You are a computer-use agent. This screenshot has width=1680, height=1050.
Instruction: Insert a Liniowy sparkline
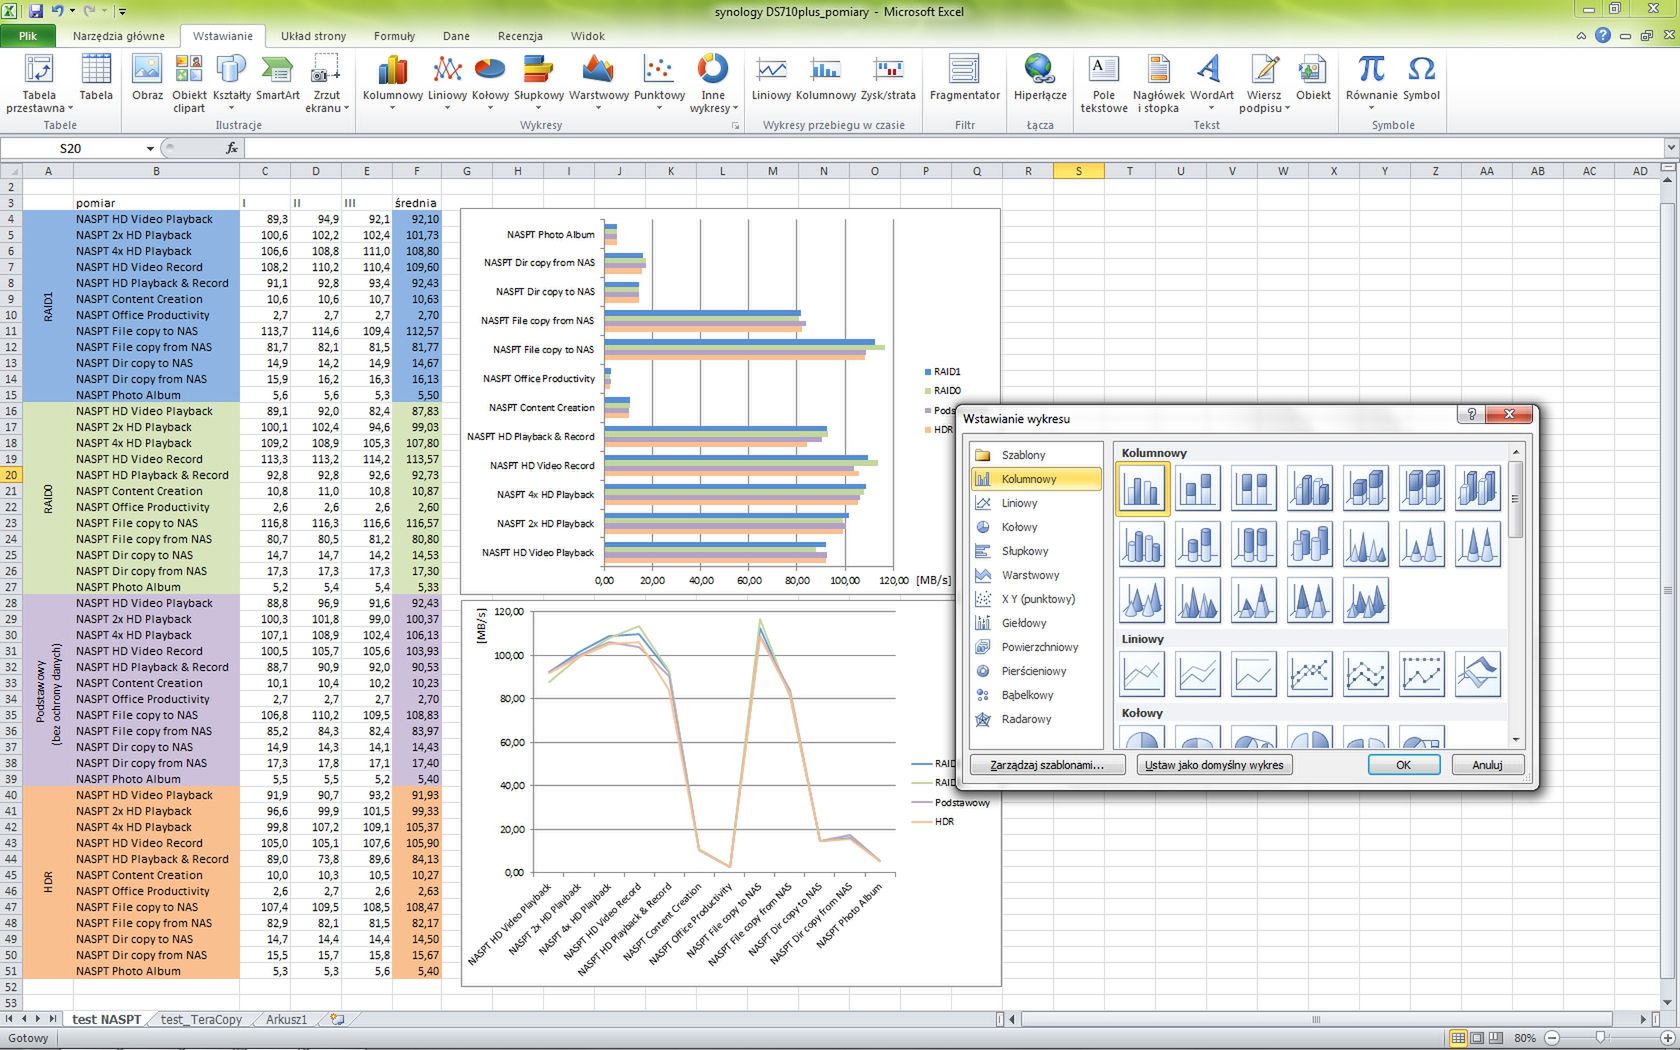(x=771, y=78)
